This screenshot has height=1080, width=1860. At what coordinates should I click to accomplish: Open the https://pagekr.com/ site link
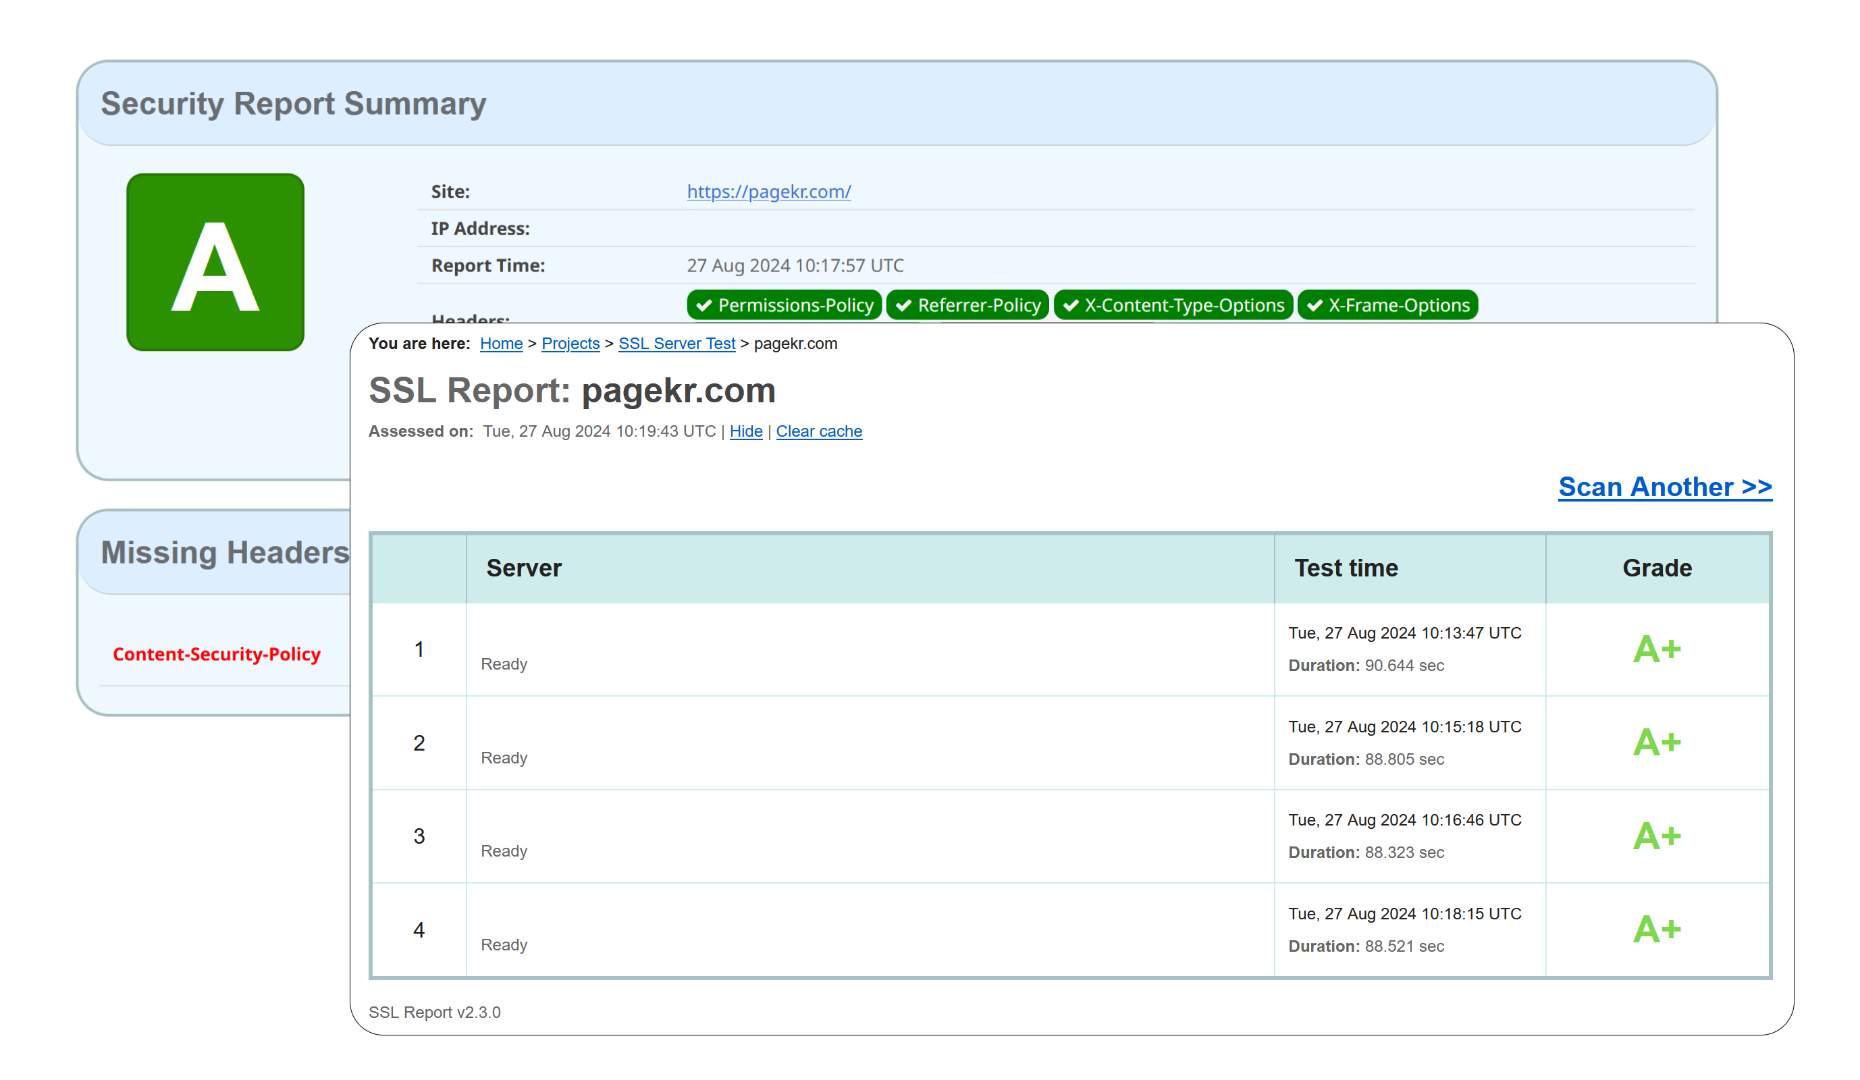click(768, 191)
